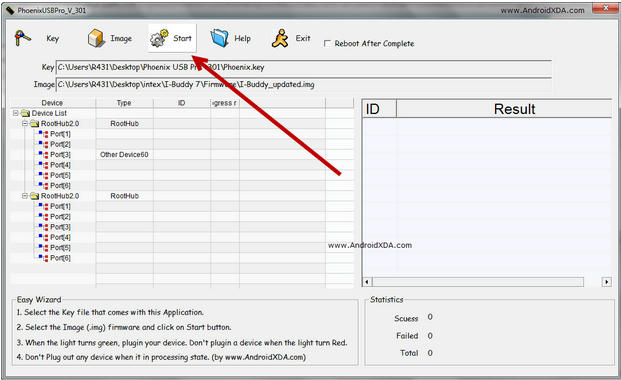Click the Scuess count value
The width and height of the screenshot is (621, 380).
430,317
